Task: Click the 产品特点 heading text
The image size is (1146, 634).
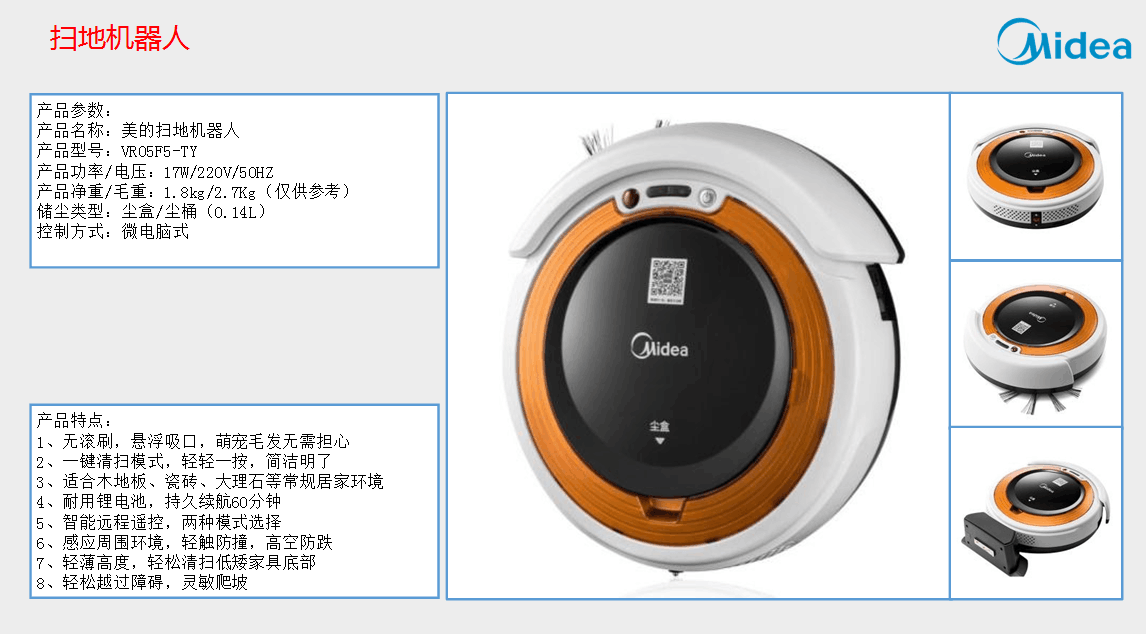Action: point(75,420)
